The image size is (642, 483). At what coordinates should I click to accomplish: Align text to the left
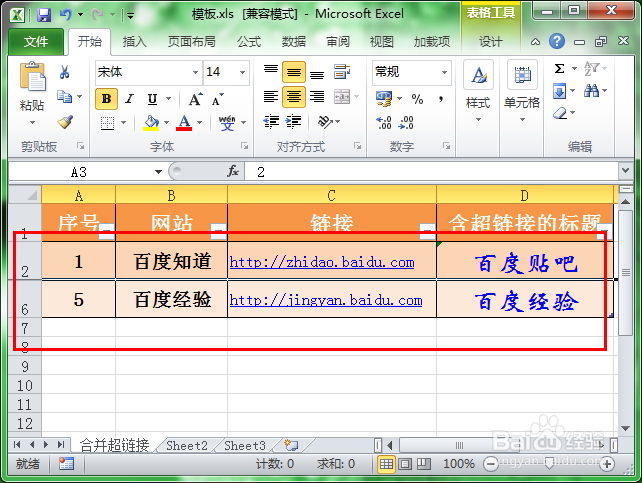click(x=271, y=97)
